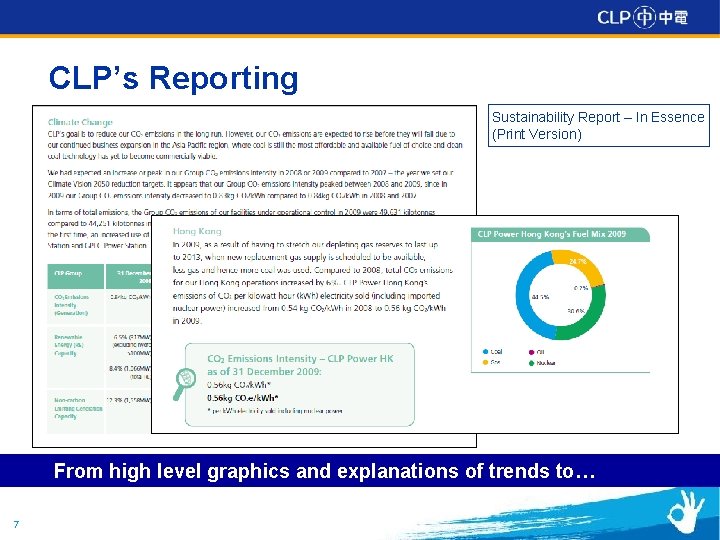The width and height of the screenshot is (720, 540).
Task: Click the Climate Change heading
Action: 80,122
